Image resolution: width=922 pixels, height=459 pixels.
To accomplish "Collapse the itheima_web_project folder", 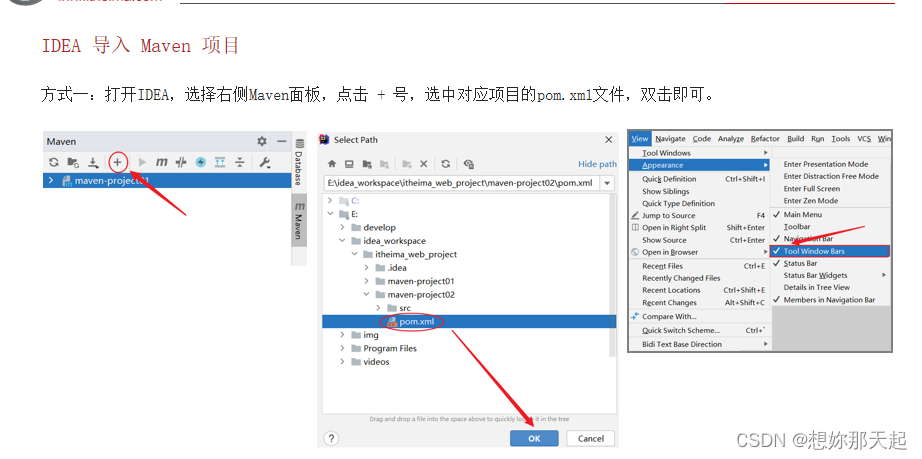I will pos(354,254).
